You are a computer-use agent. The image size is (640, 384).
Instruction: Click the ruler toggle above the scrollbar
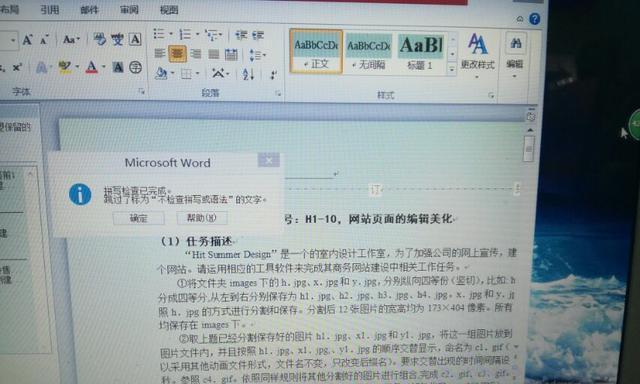531,116
